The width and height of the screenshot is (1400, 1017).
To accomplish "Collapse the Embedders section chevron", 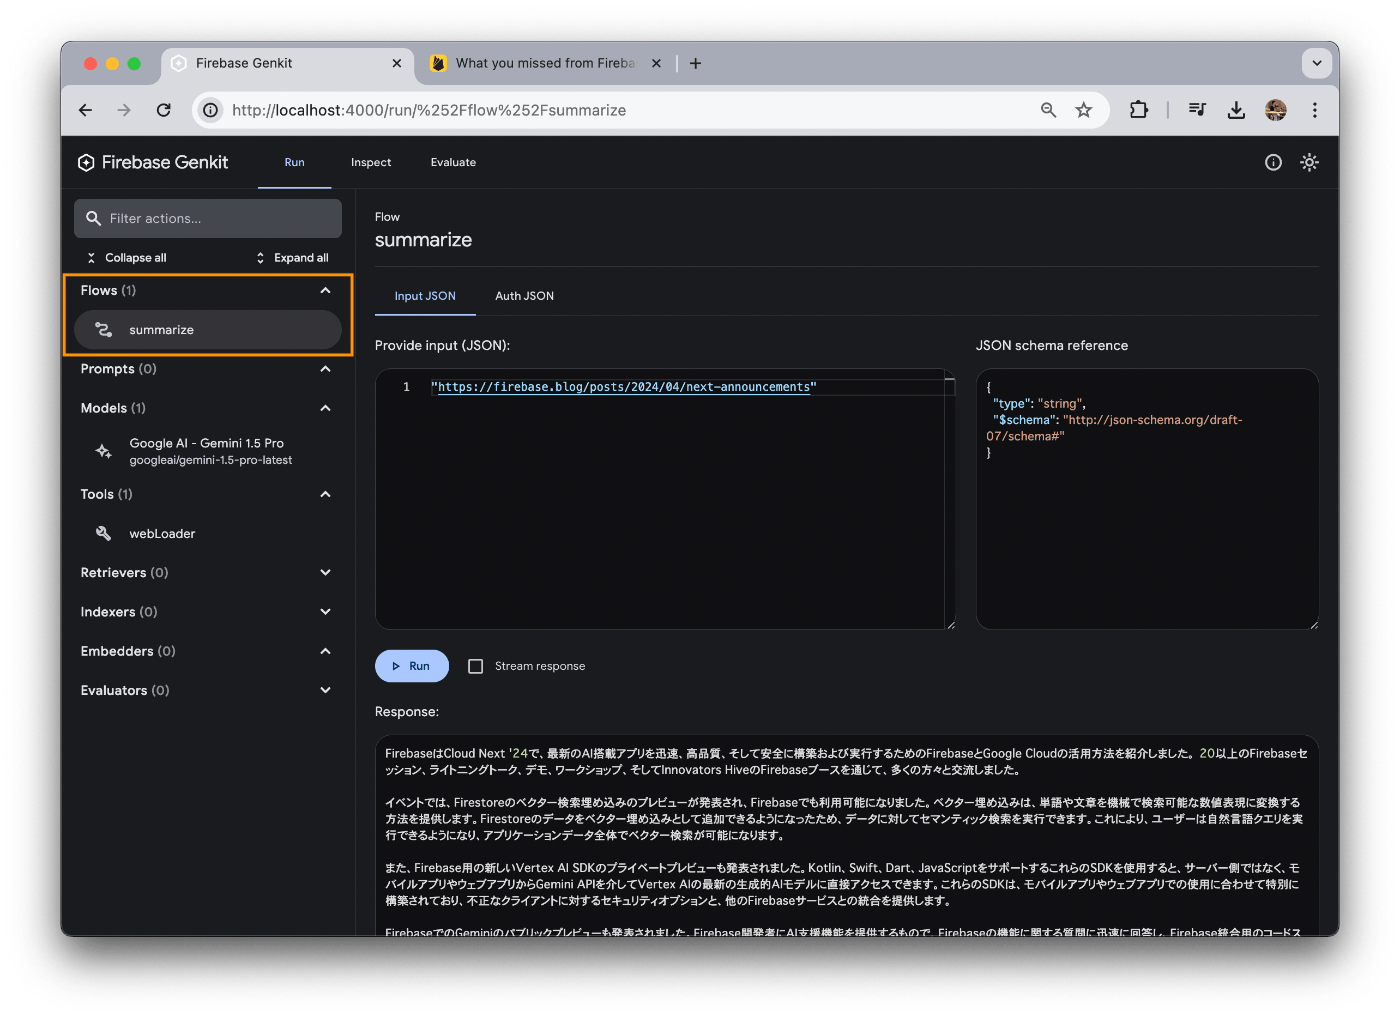I will 325,651.
